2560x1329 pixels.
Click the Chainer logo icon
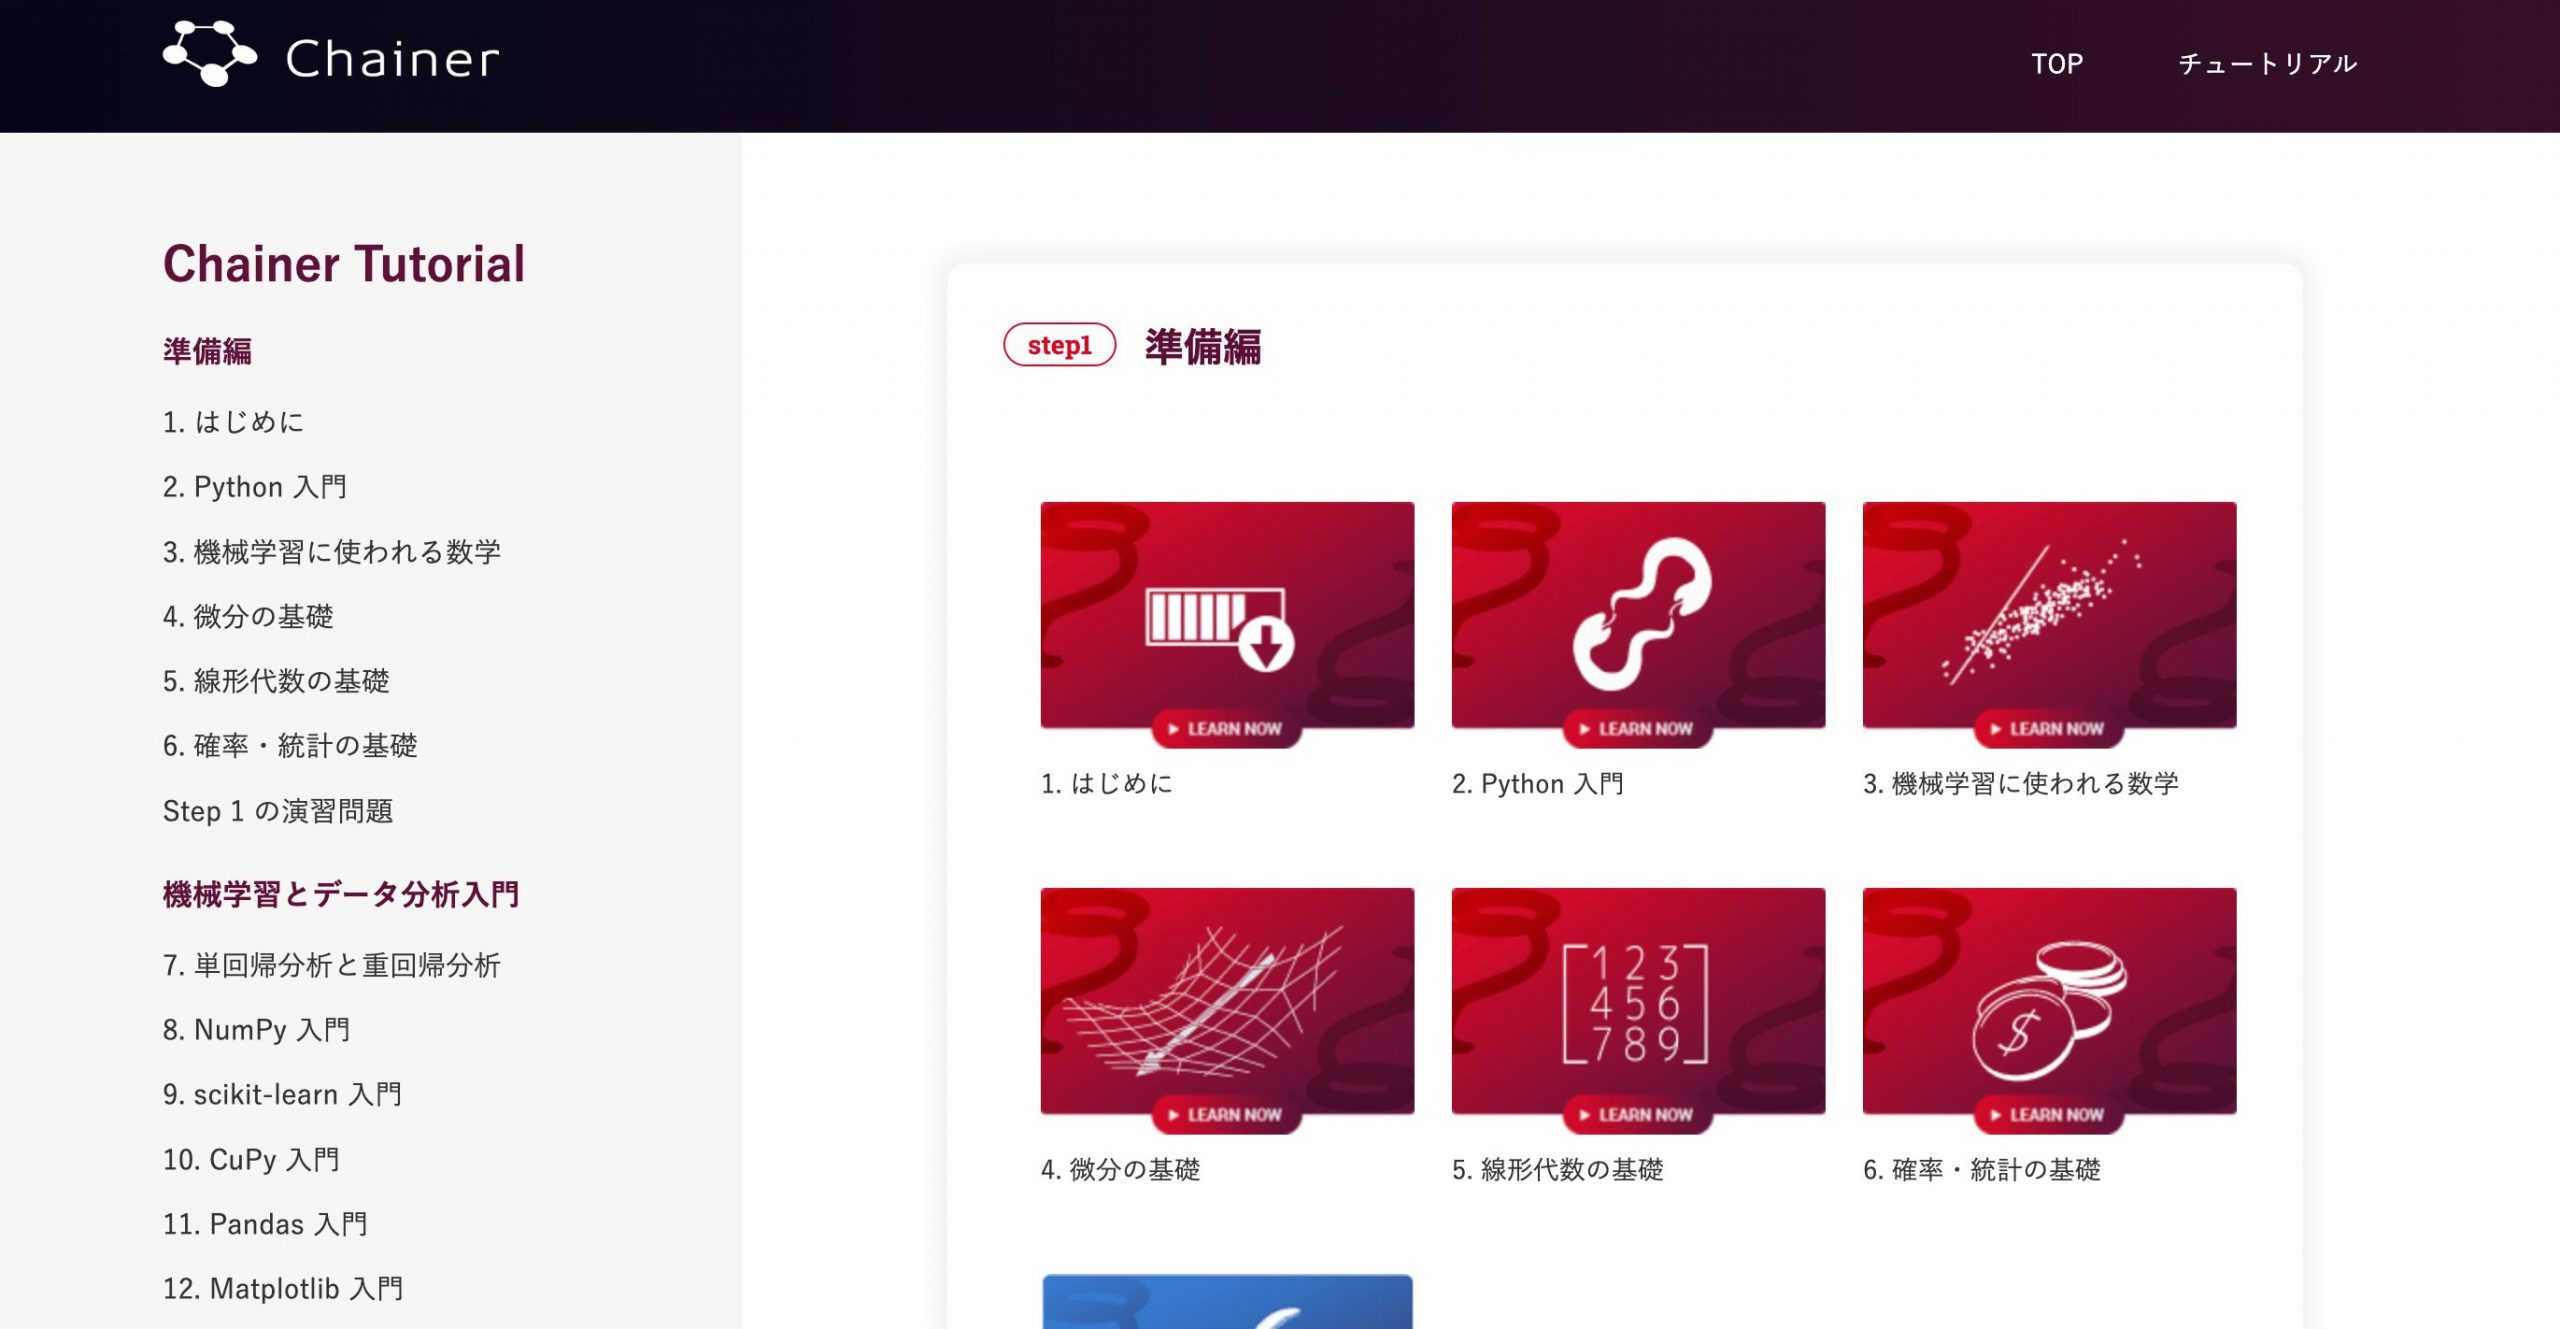point(210,55)
